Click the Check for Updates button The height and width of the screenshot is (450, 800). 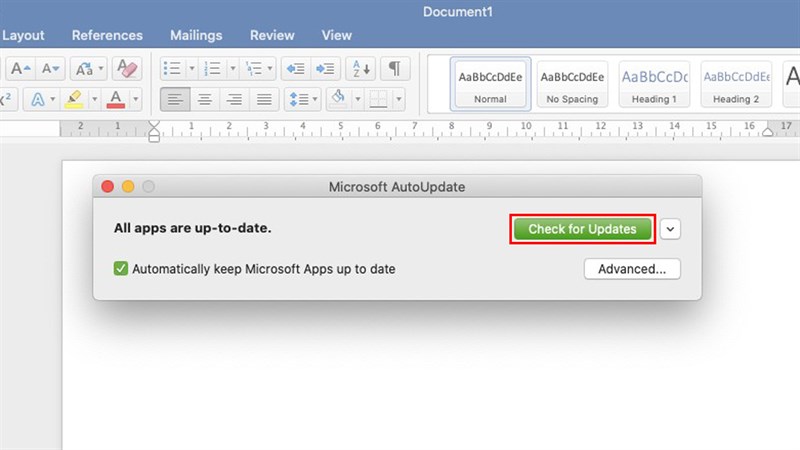pyautogui.click(x=582, y=229)
